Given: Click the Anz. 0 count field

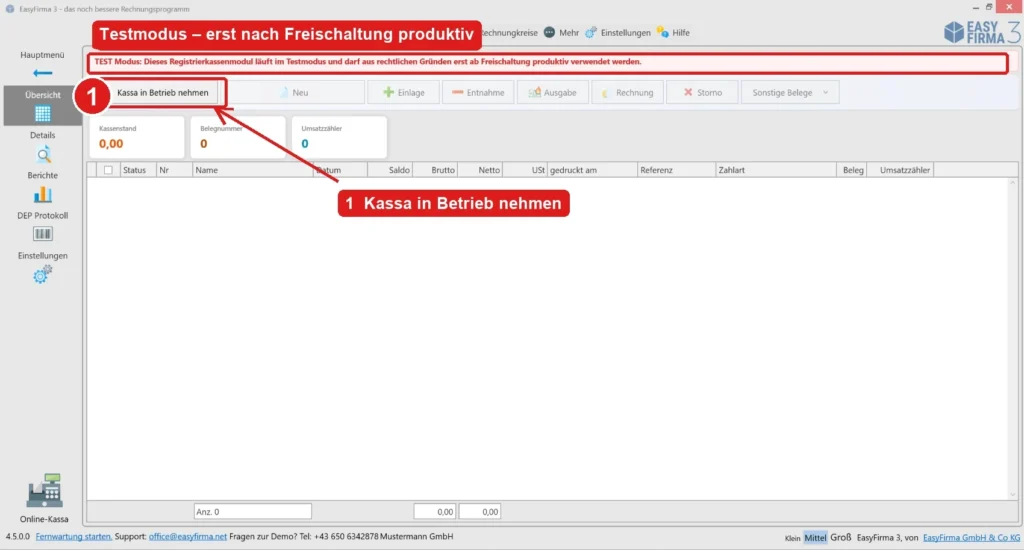Looking at the screenshot, I should (253, 511).
